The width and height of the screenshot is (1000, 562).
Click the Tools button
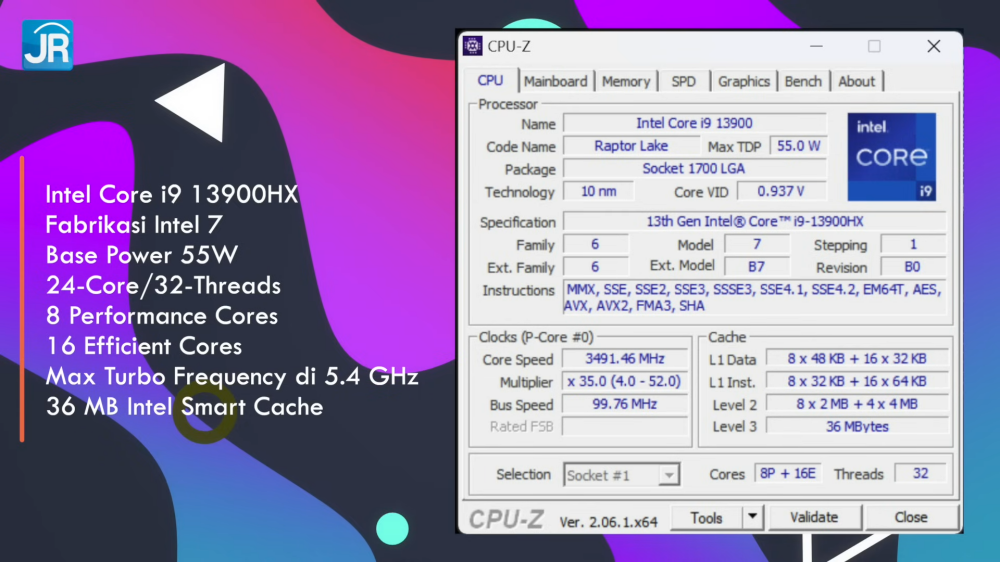(x=706, y=517)
